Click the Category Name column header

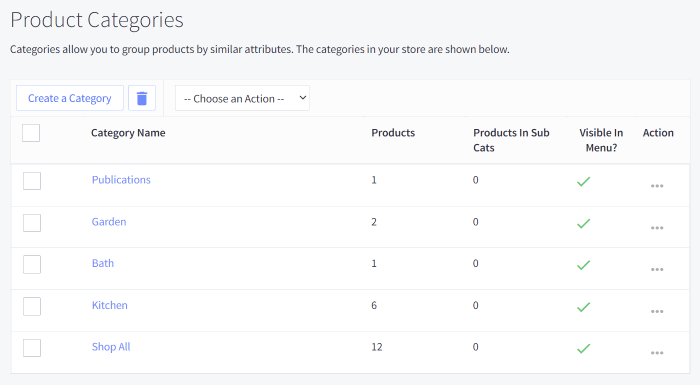click(128, 133)
